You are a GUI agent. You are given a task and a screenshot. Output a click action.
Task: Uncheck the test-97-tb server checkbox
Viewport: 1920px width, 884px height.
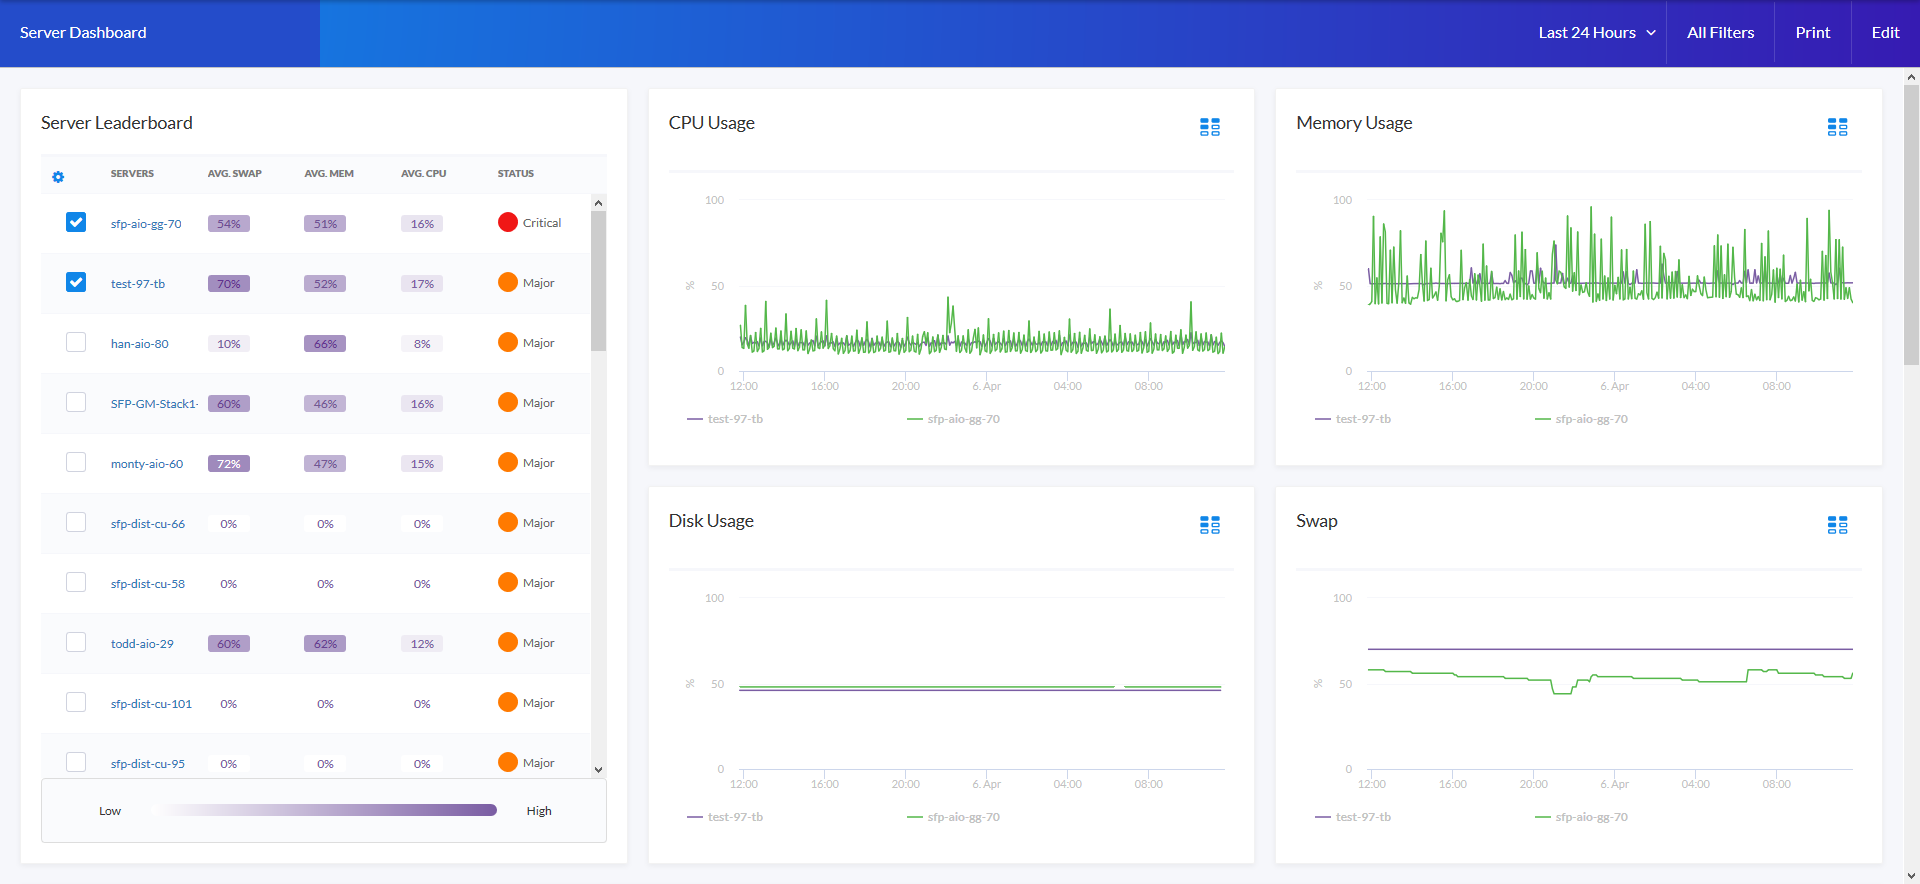(x=76, y=282)
